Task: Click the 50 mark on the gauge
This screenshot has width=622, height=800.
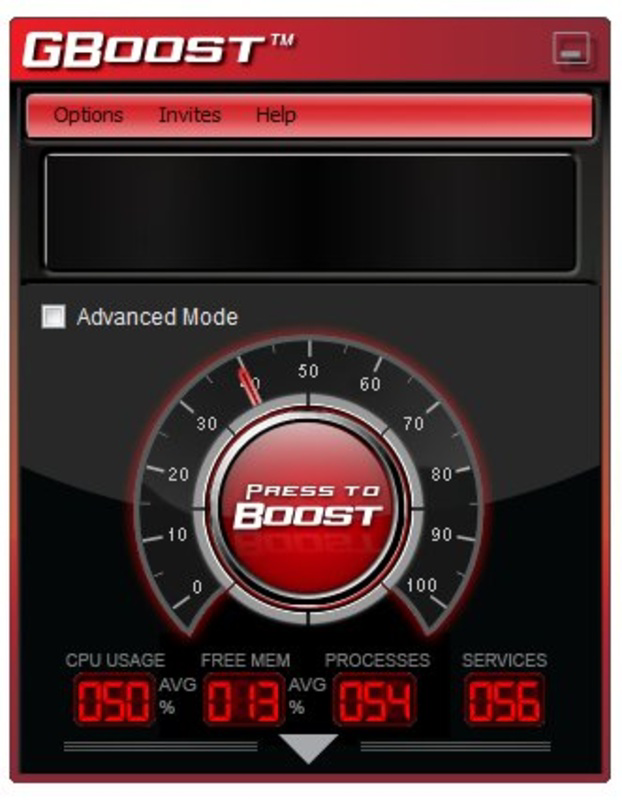Action: [x=308, y=371]
